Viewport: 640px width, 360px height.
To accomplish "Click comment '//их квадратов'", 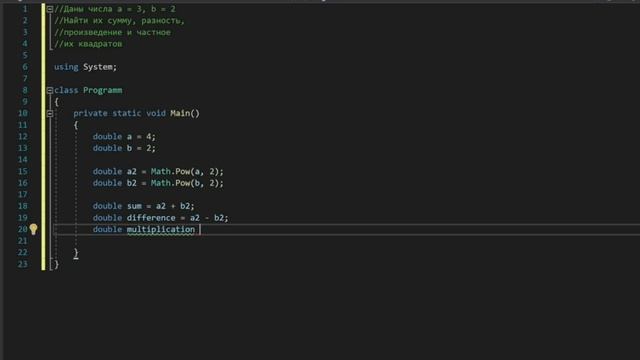I will click(x=88, y=44).
